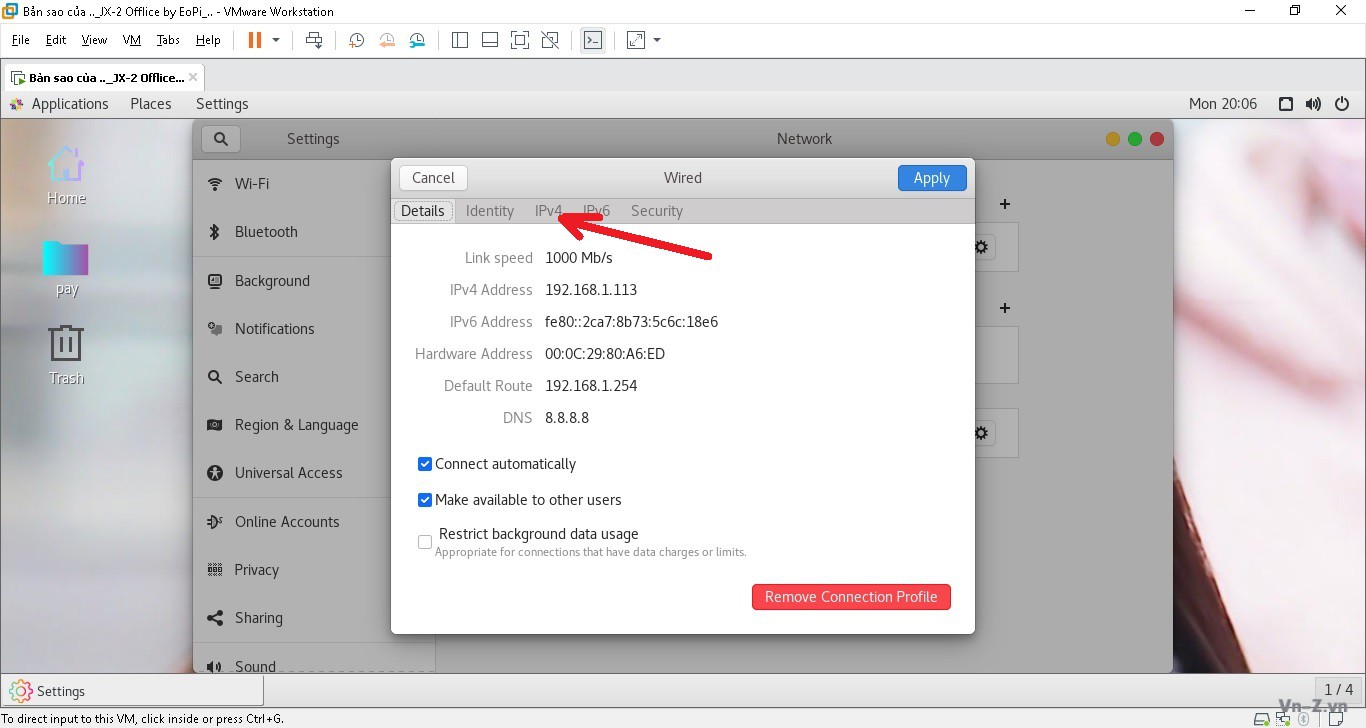The width and height of the screenshot is (1366, 728).
Task: Click the 1 / 4 workspace switcher
Action: pos(1338,690)
